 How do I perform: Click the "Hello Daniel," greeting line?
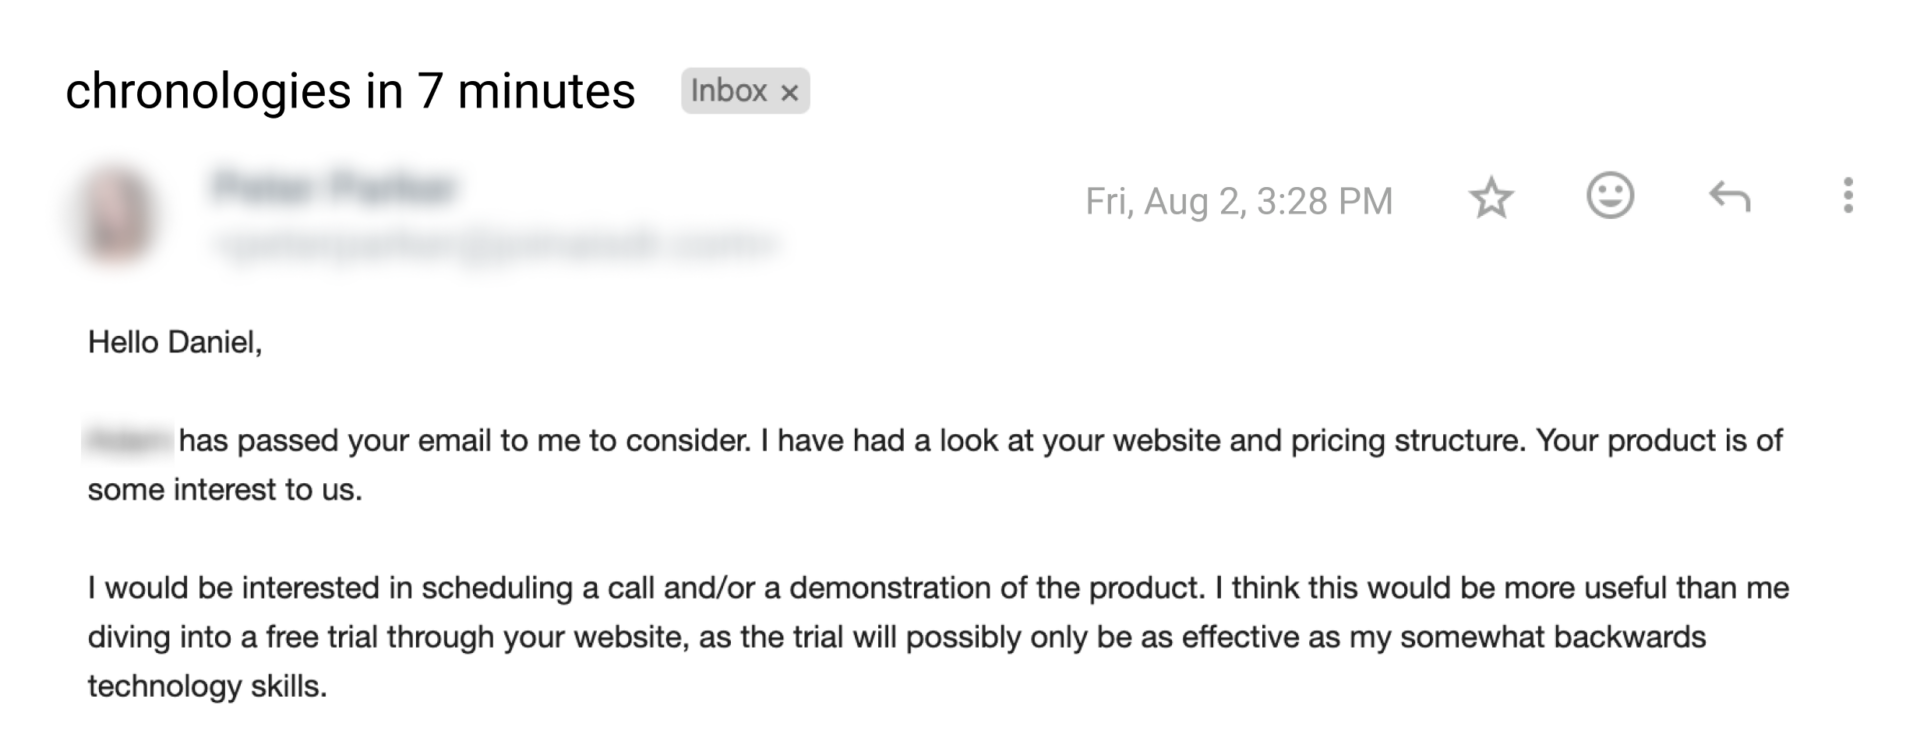pos(175,343)
